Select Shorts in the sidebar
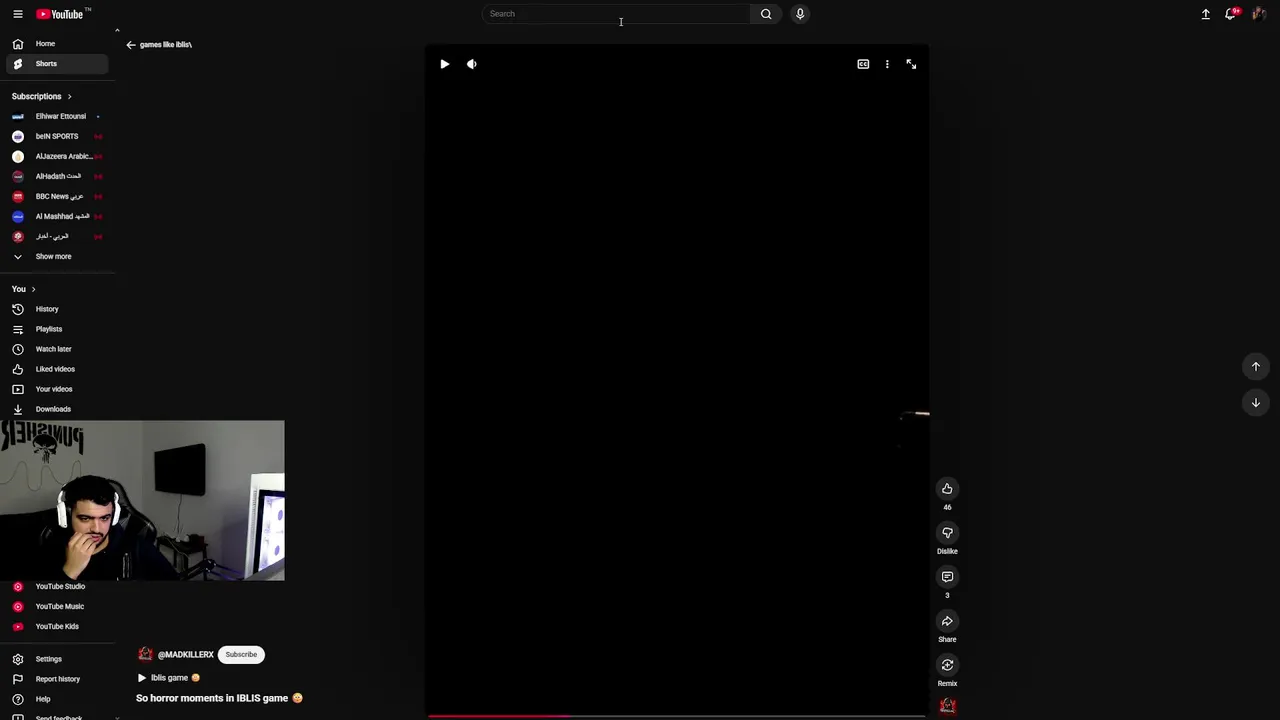Screen dimensions: 1280x720 pos(56,64)
